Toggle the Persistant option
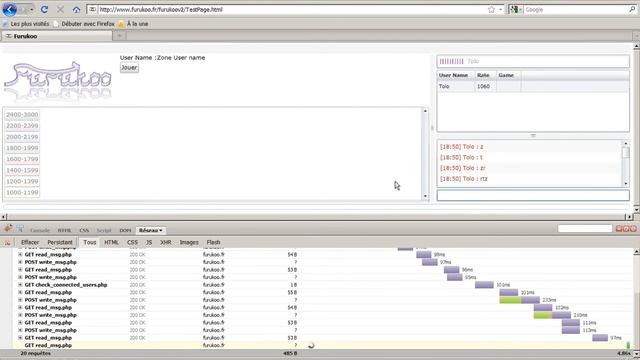 60,242
